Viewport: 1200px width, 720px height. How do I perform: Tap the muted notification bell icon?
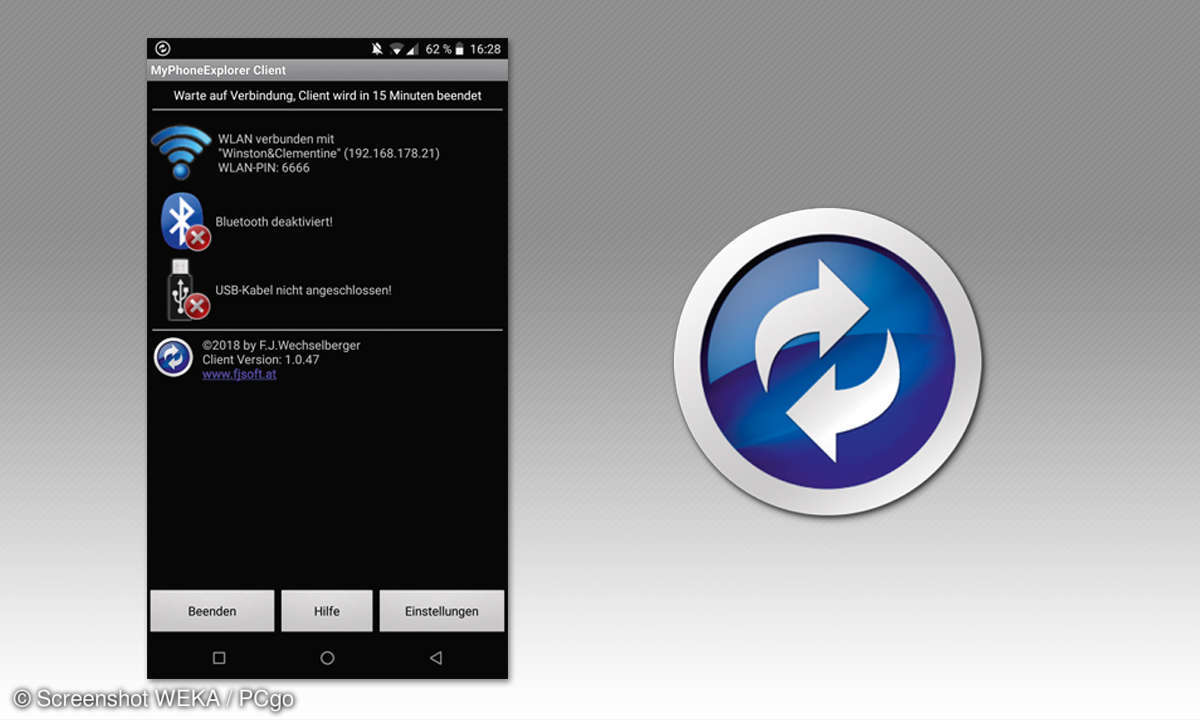pos(377,49)
